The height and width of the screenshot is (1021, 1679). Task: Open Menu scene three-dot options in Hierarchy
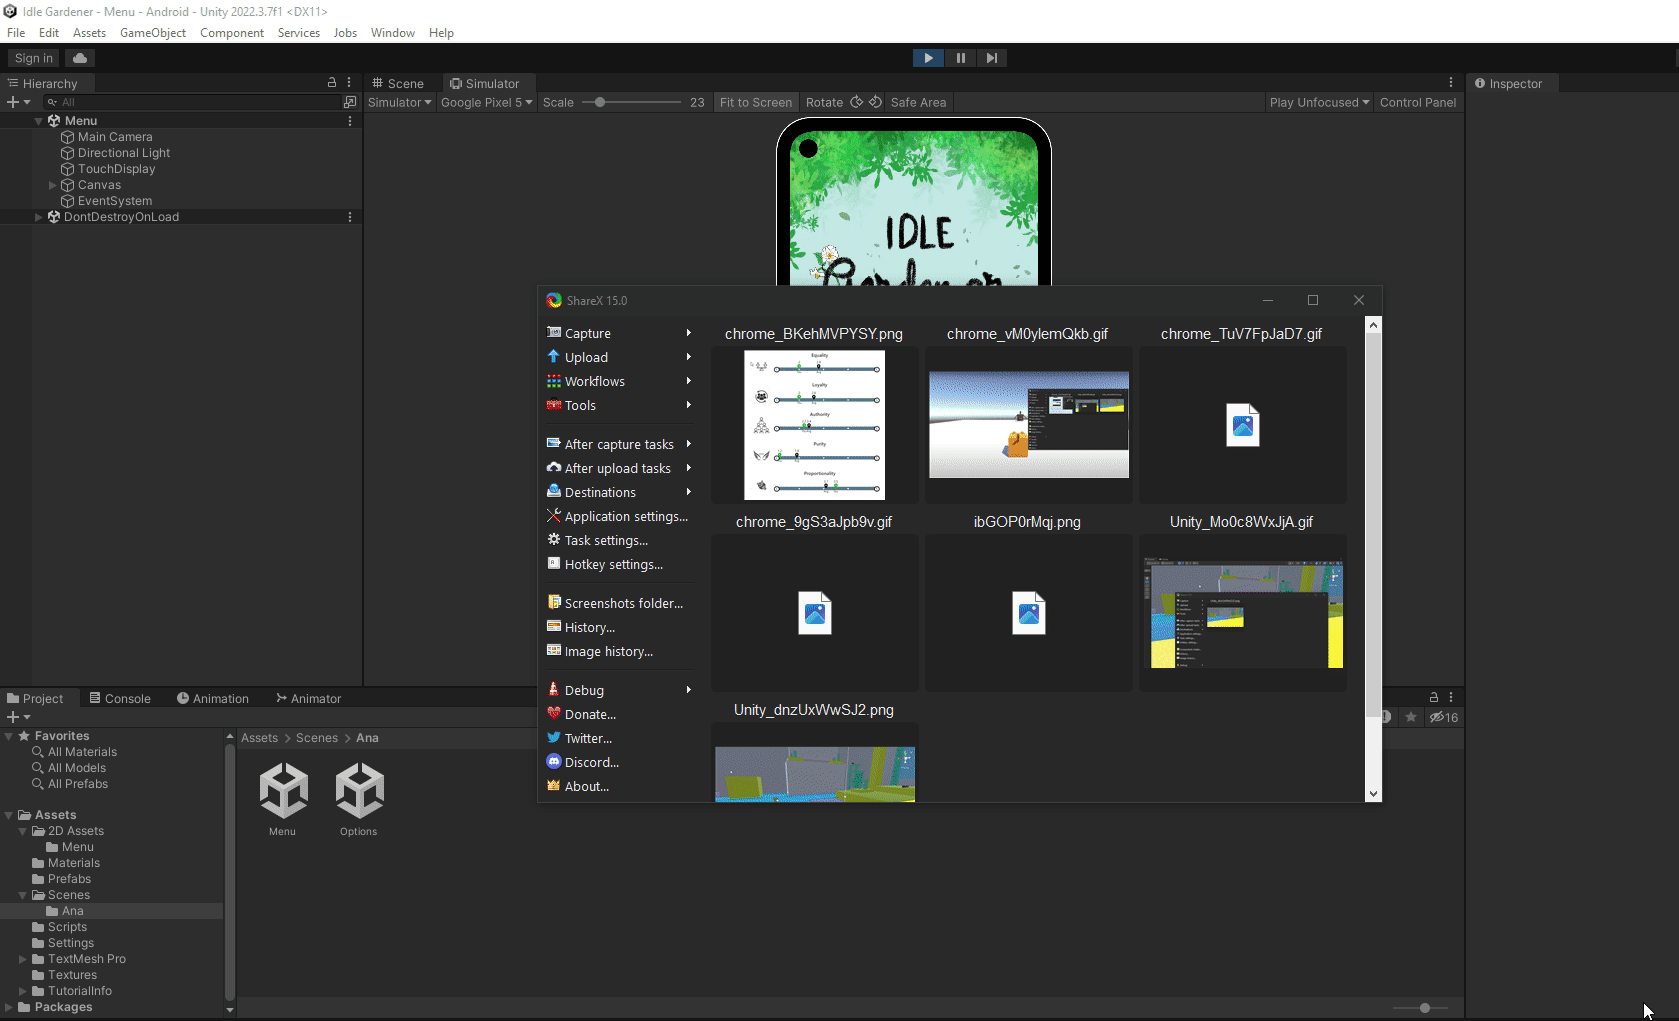point(350,121)
